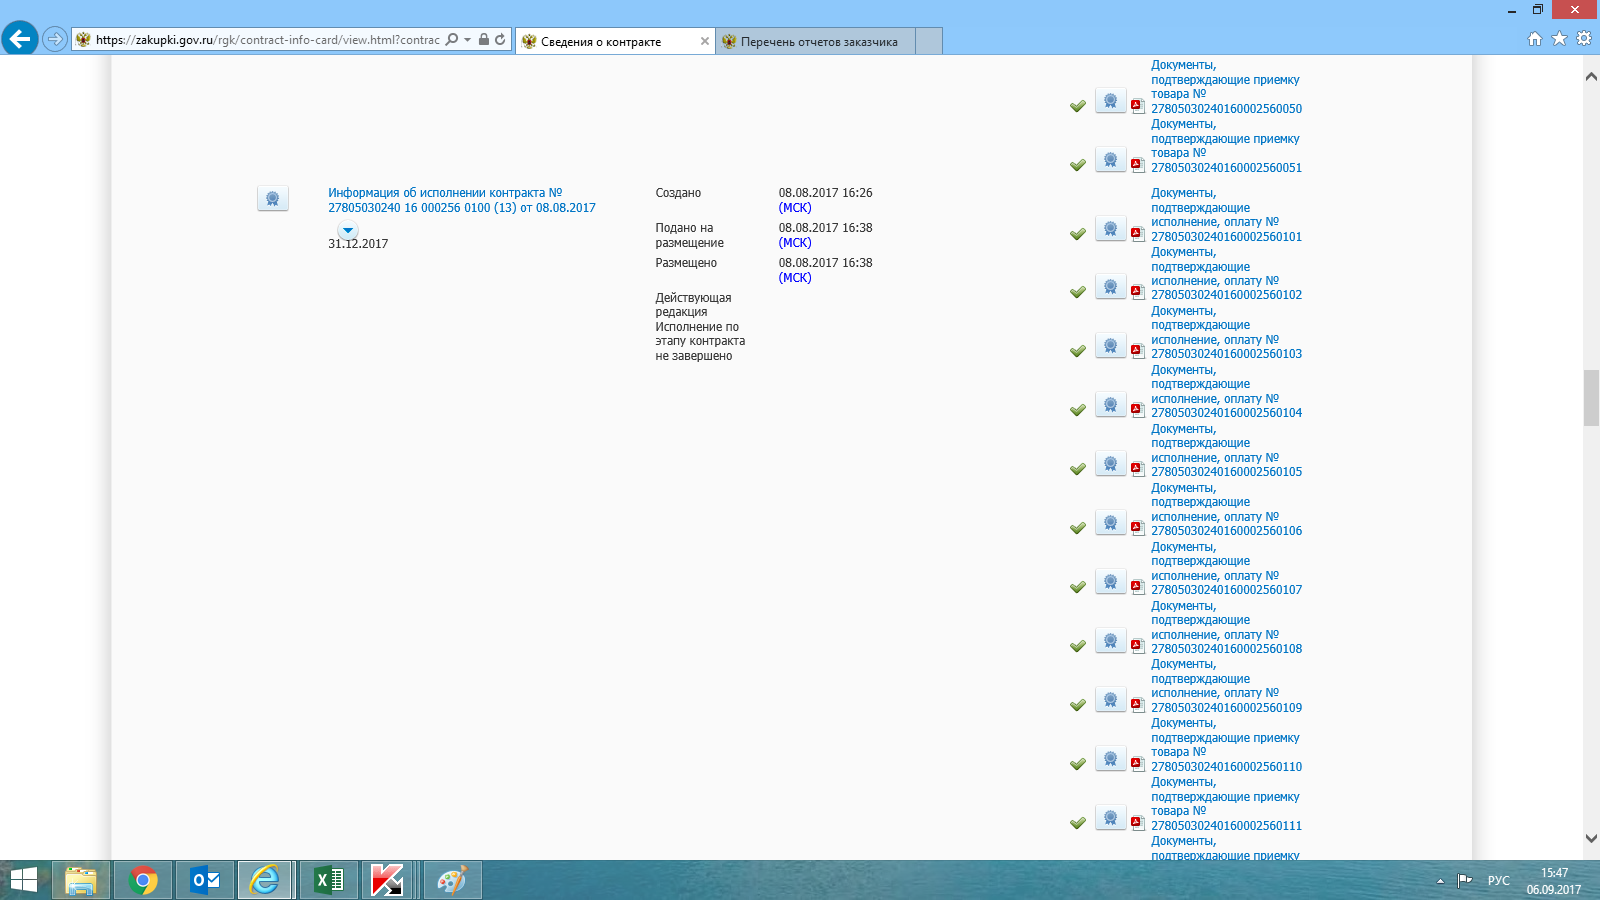Click (МСК) link next to Создано time

(x=795, y=208)
